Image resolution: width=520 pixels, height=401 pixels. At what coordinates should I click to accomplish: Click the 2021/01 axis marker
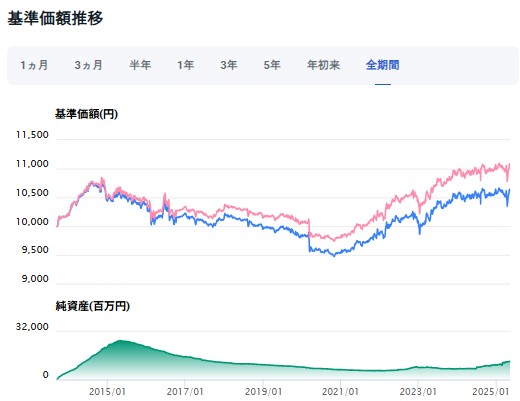(340, 391)
